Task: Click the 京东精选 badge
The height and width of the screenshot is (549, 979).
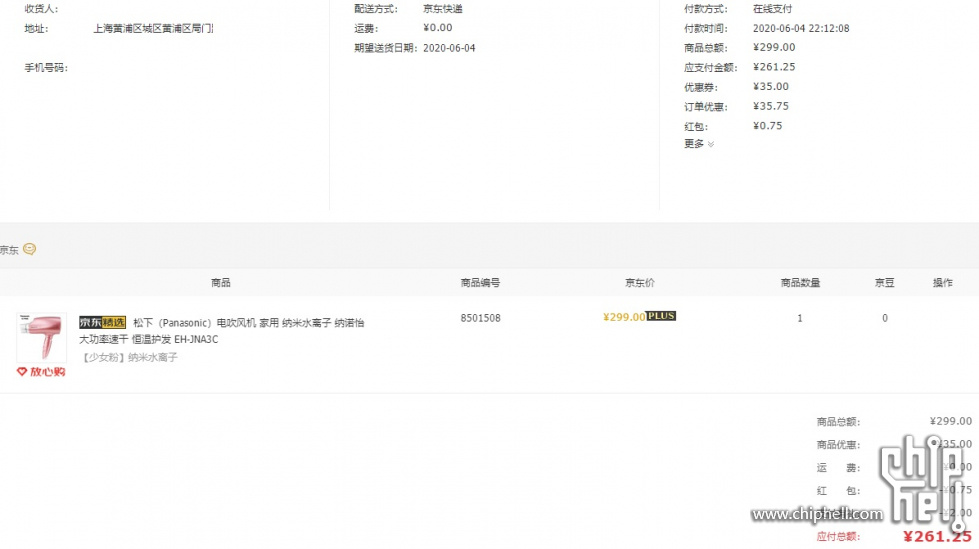Action: 102,322
